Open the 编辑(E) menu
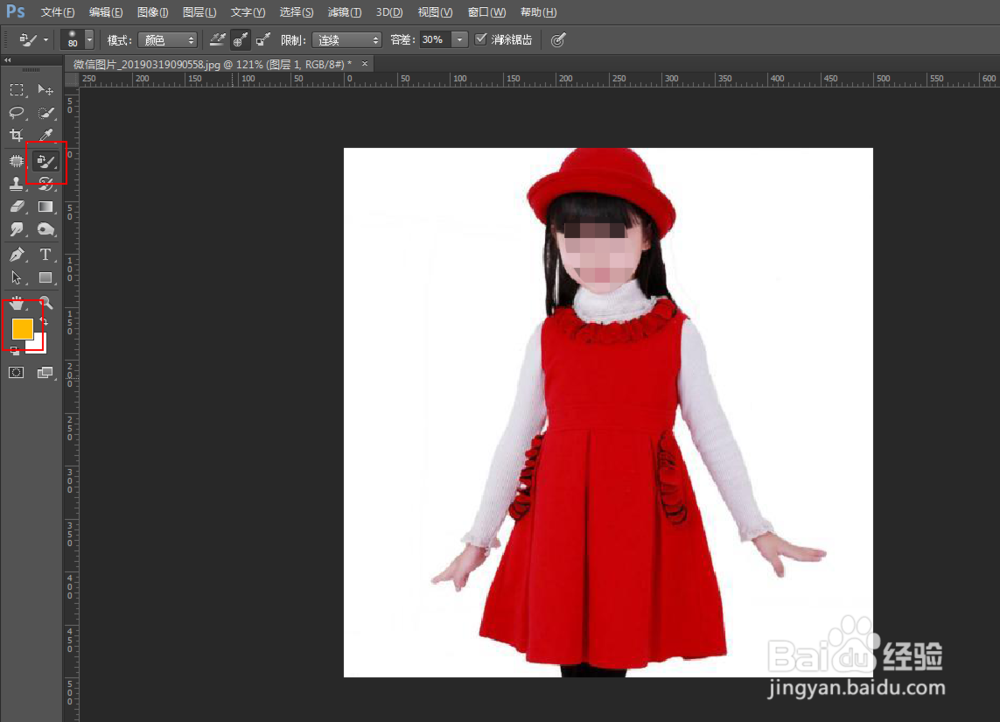Screen dimensions: 1000x722 click(106, 12)
